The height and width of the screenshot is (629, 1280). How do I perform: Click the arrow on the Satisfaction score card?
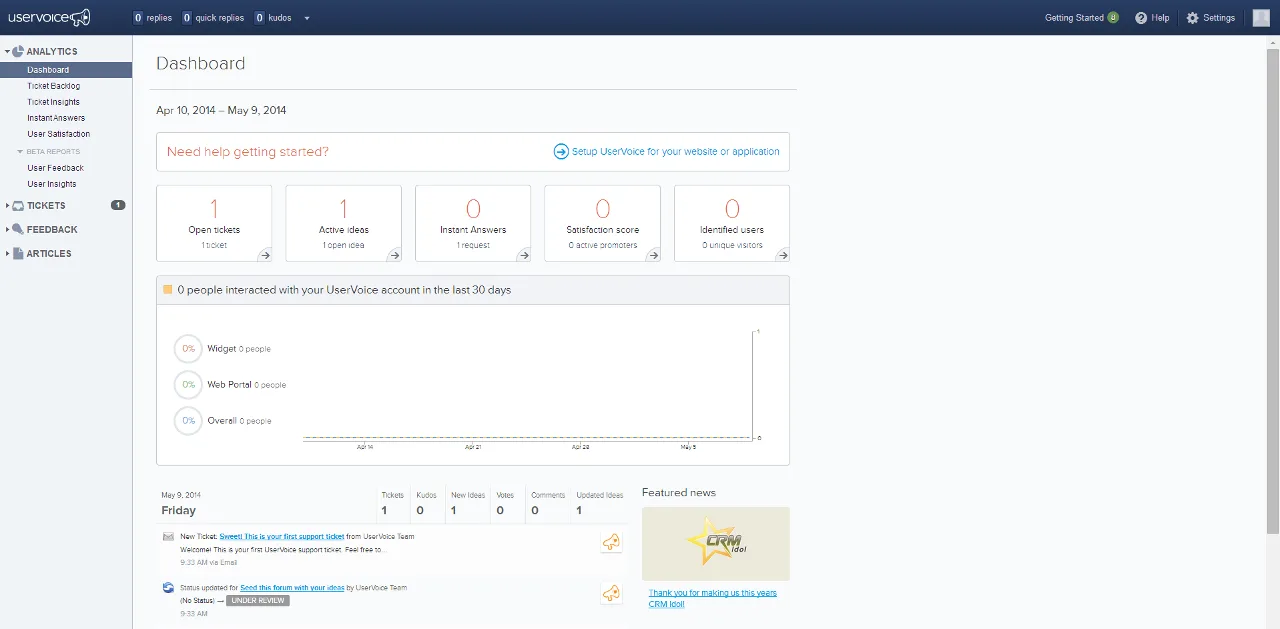[x=653, y=255]
